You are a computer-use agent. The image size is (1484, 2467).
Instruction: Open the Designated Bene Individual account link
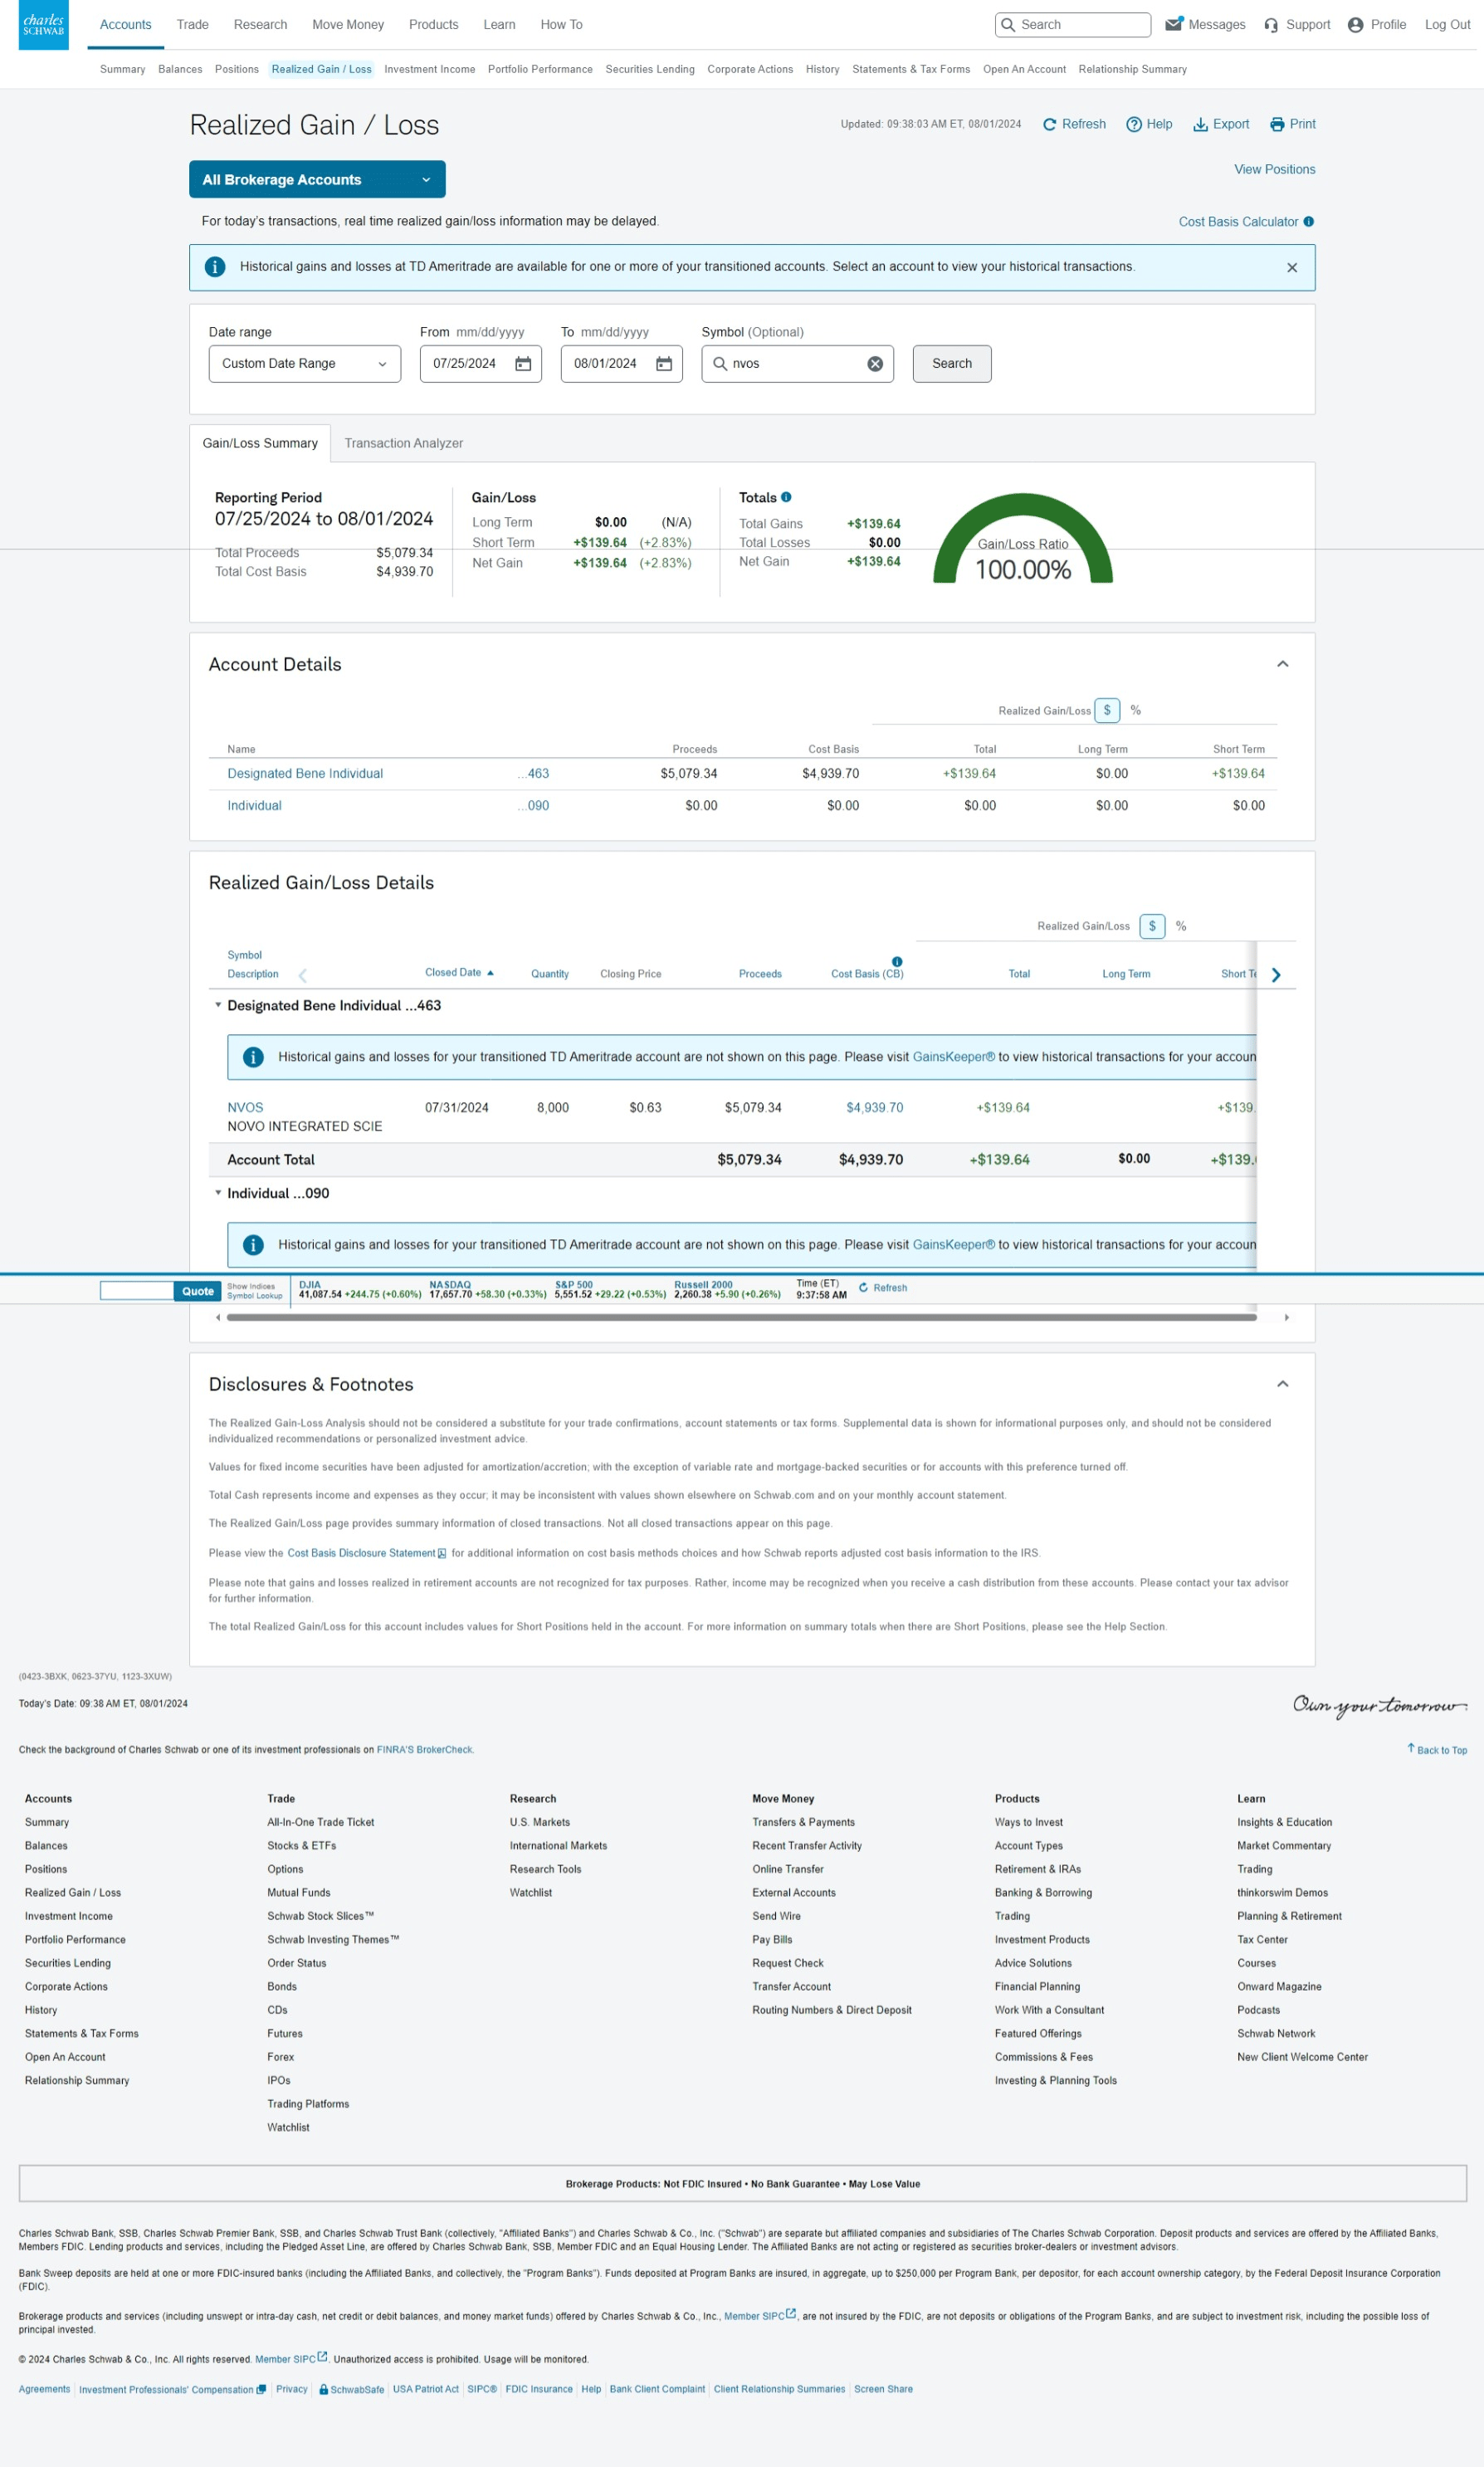[305, 774]
